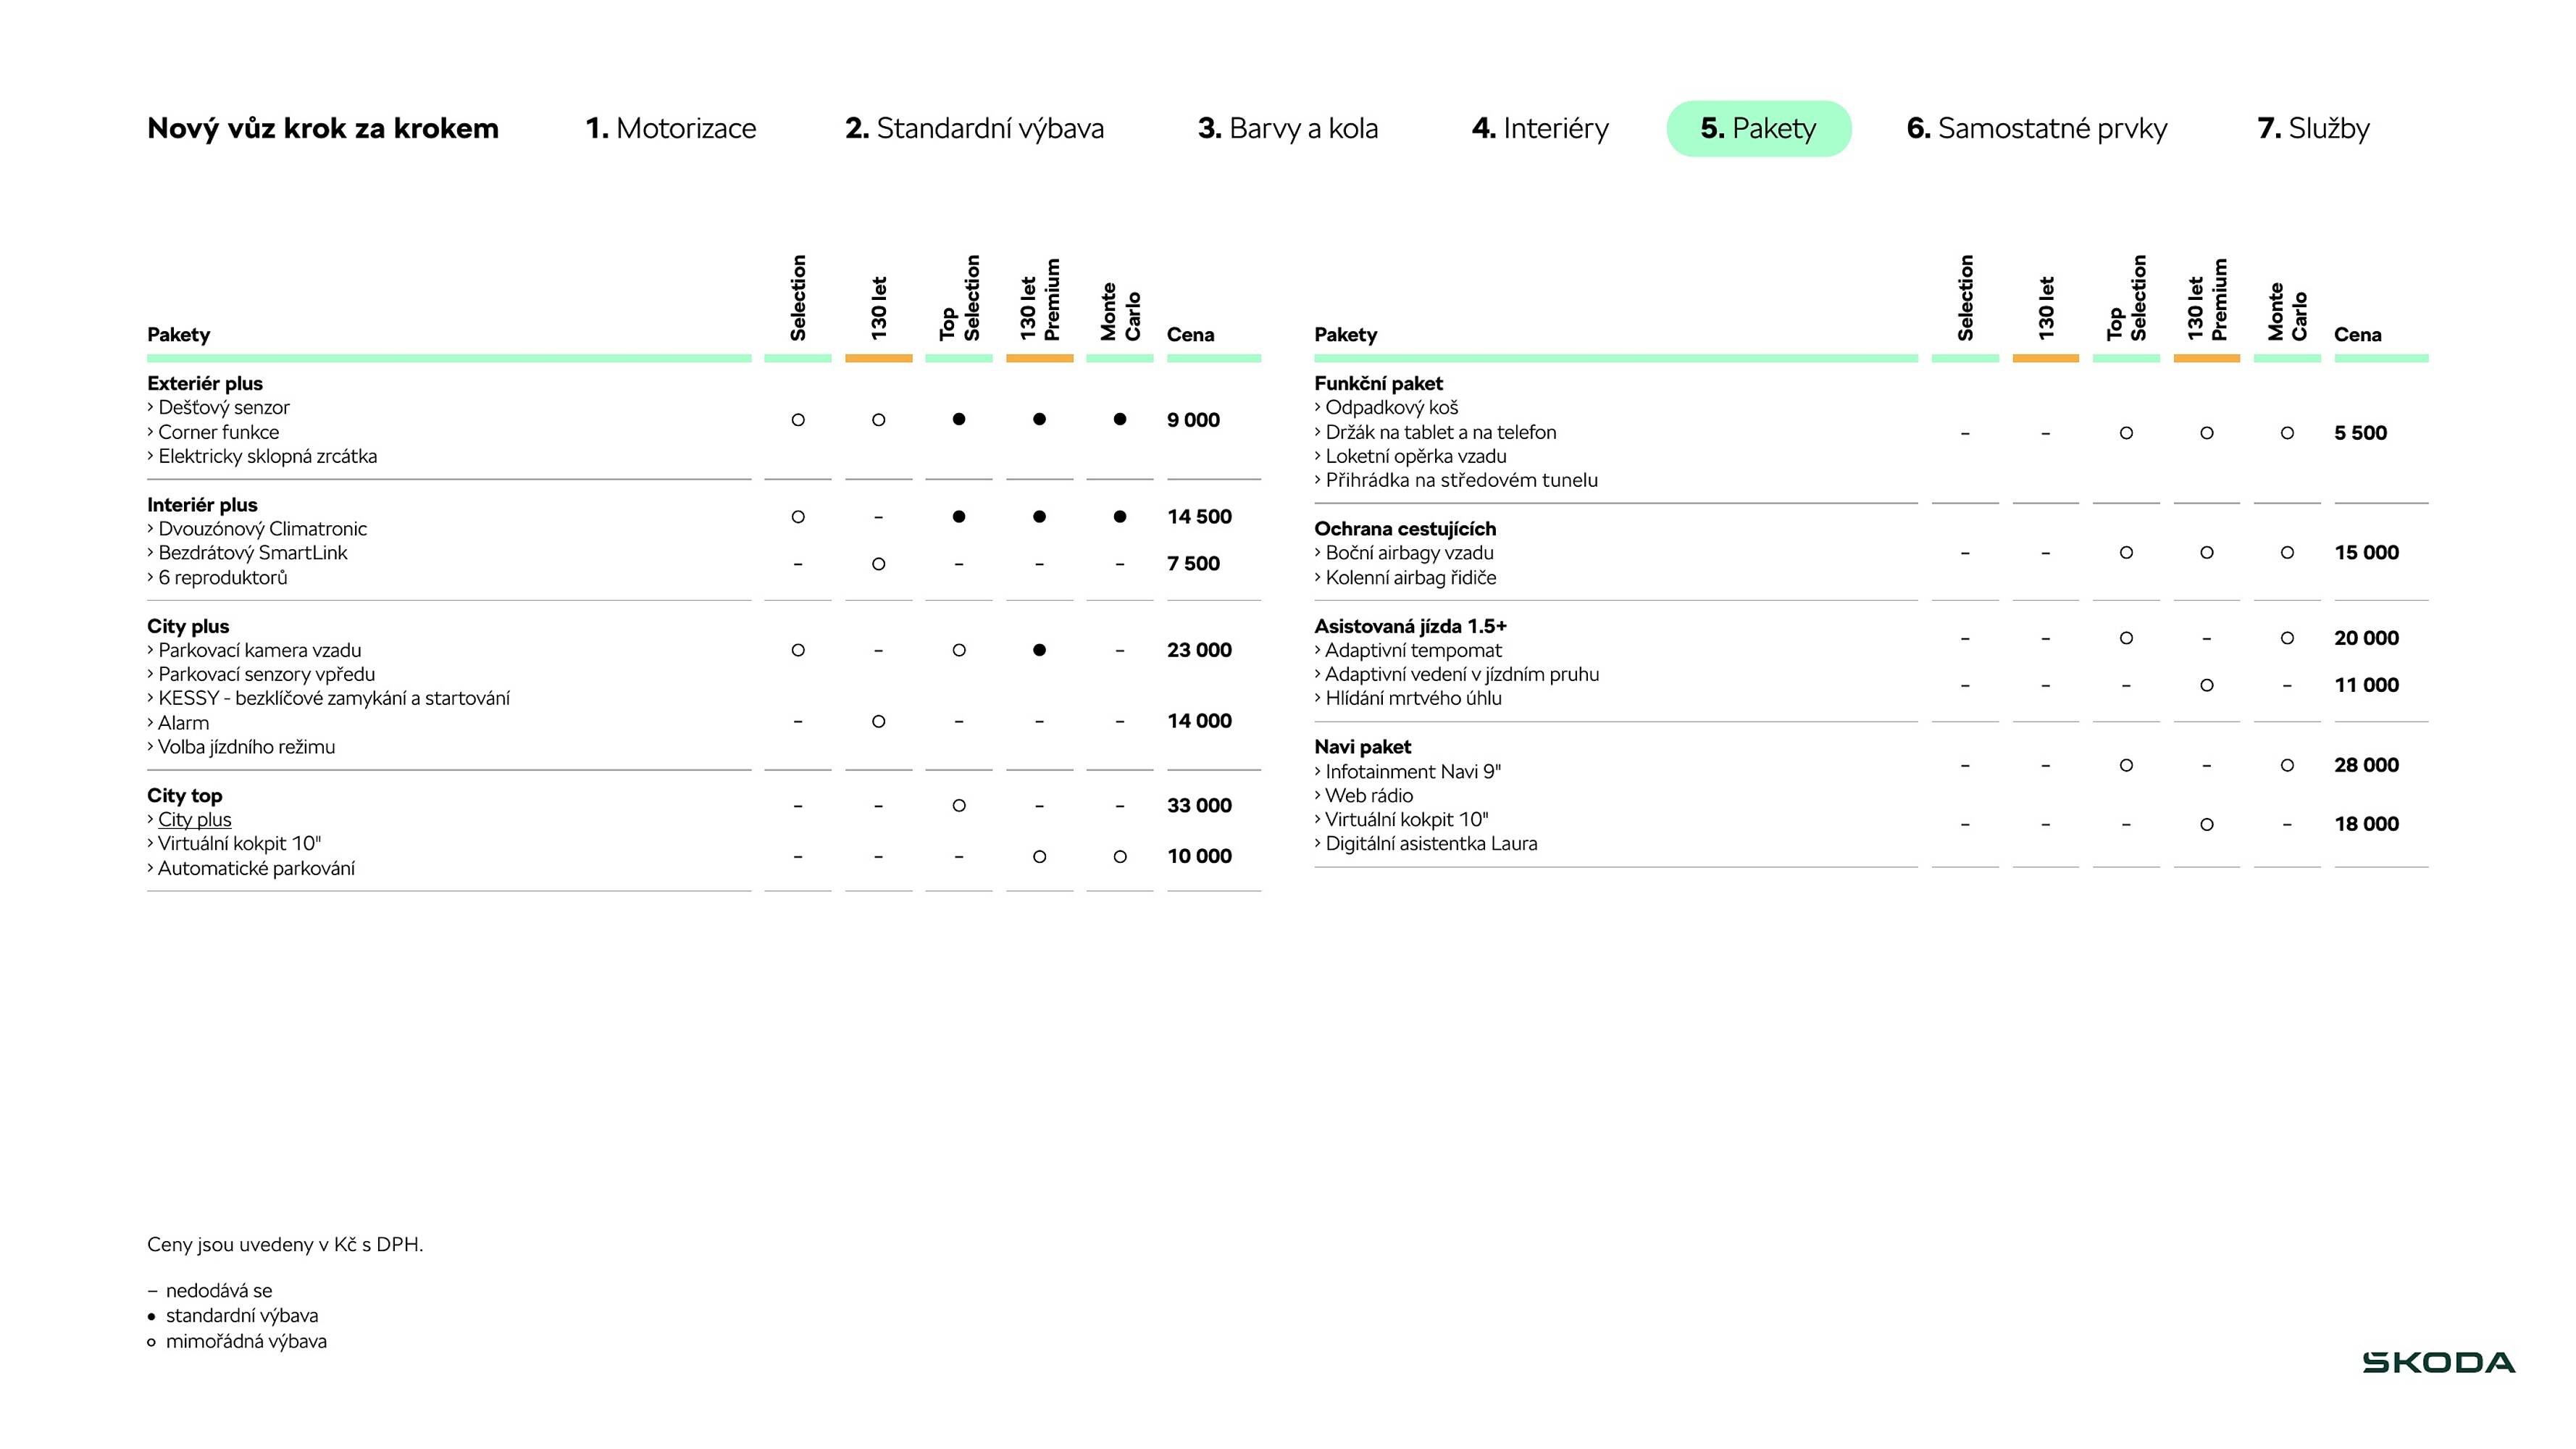Click Nový vůz krok za krokem heading
Screen dimensions: 2576x1449
coord(322,128)
